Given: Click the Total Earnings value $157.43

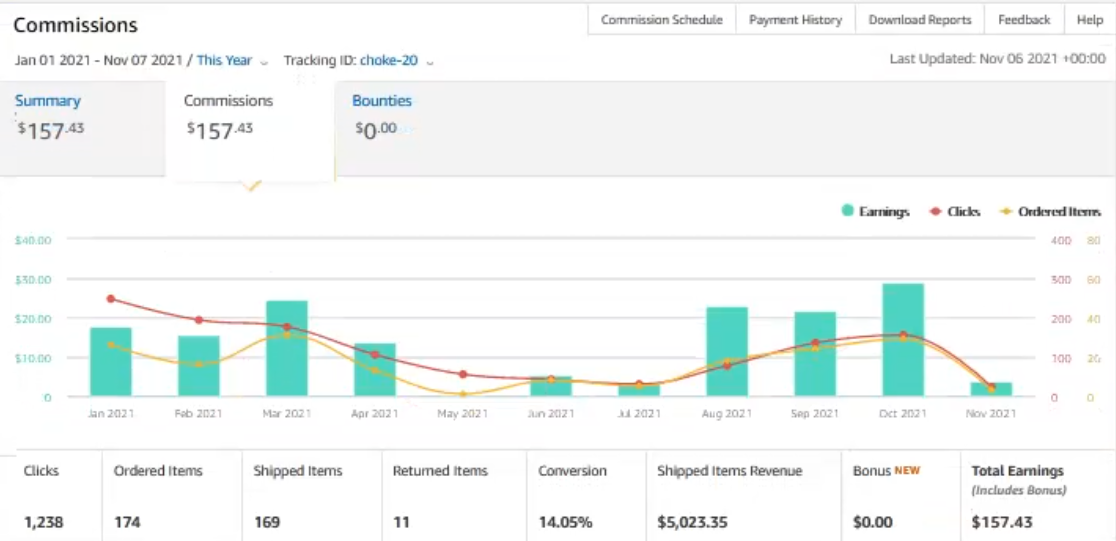Looking at the screenshot, I should [1001, 522].
